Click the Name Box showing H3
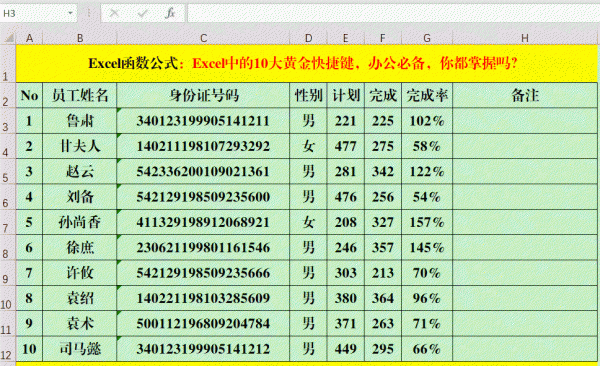Screen dimensions: 600x366 (38, 13)
